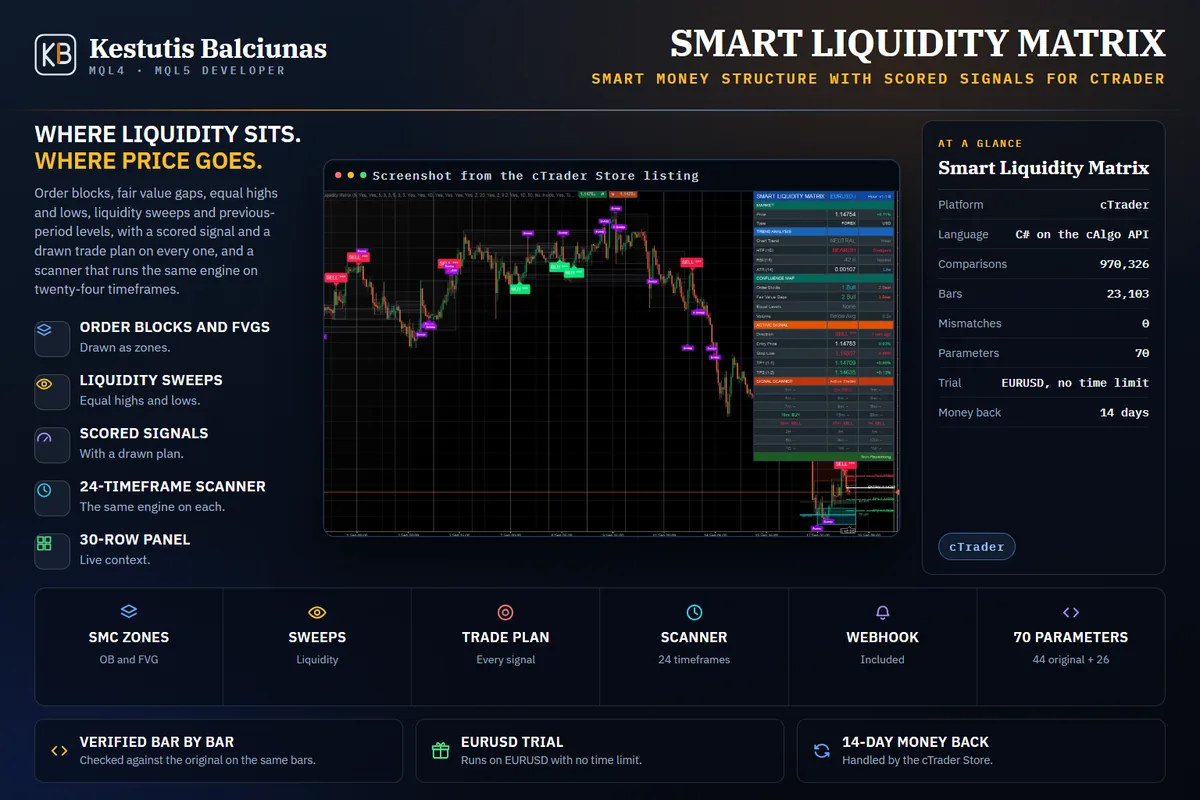
Task: Click the 'SMART LIQUIDITY MATRIX' title
Action: [x=917, y=44]
